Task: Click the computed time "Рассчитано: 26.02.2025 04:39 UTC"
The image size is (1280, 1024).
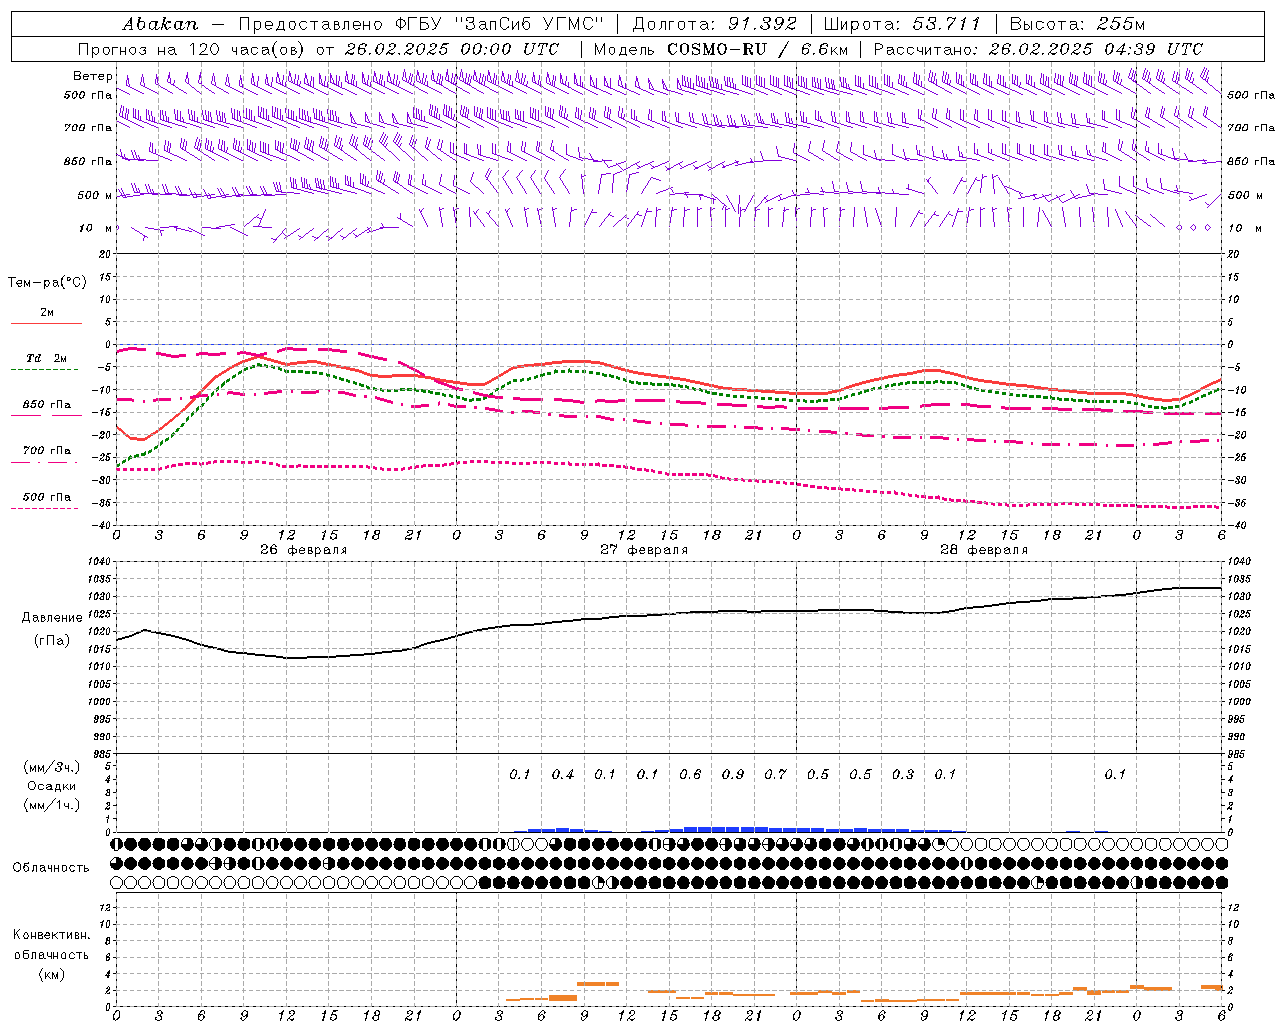Action: click(1037, 49)
